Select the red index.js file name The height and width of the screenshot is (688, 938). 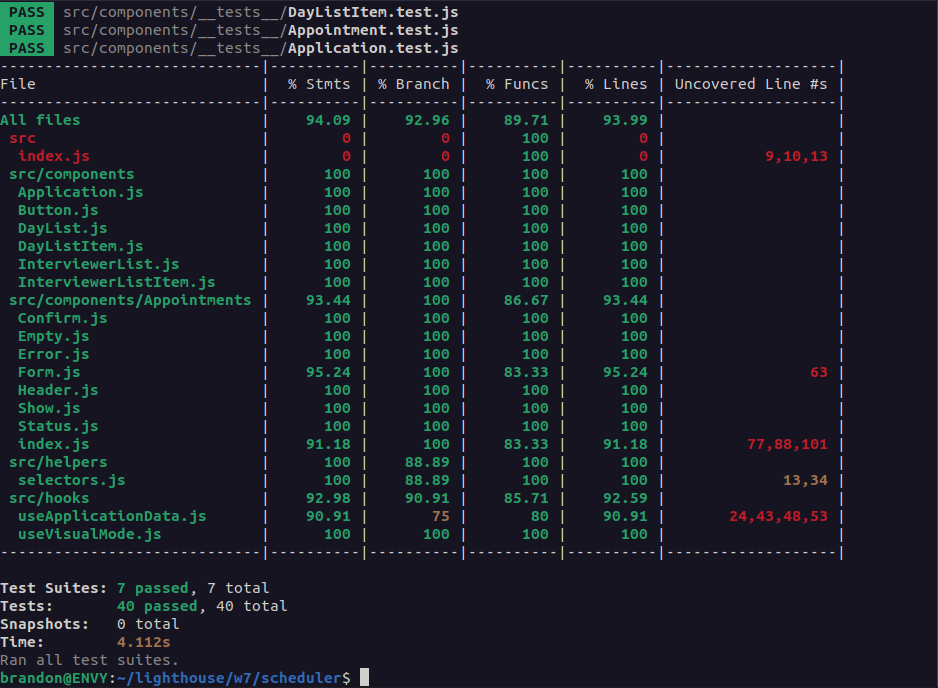(54, 156)
